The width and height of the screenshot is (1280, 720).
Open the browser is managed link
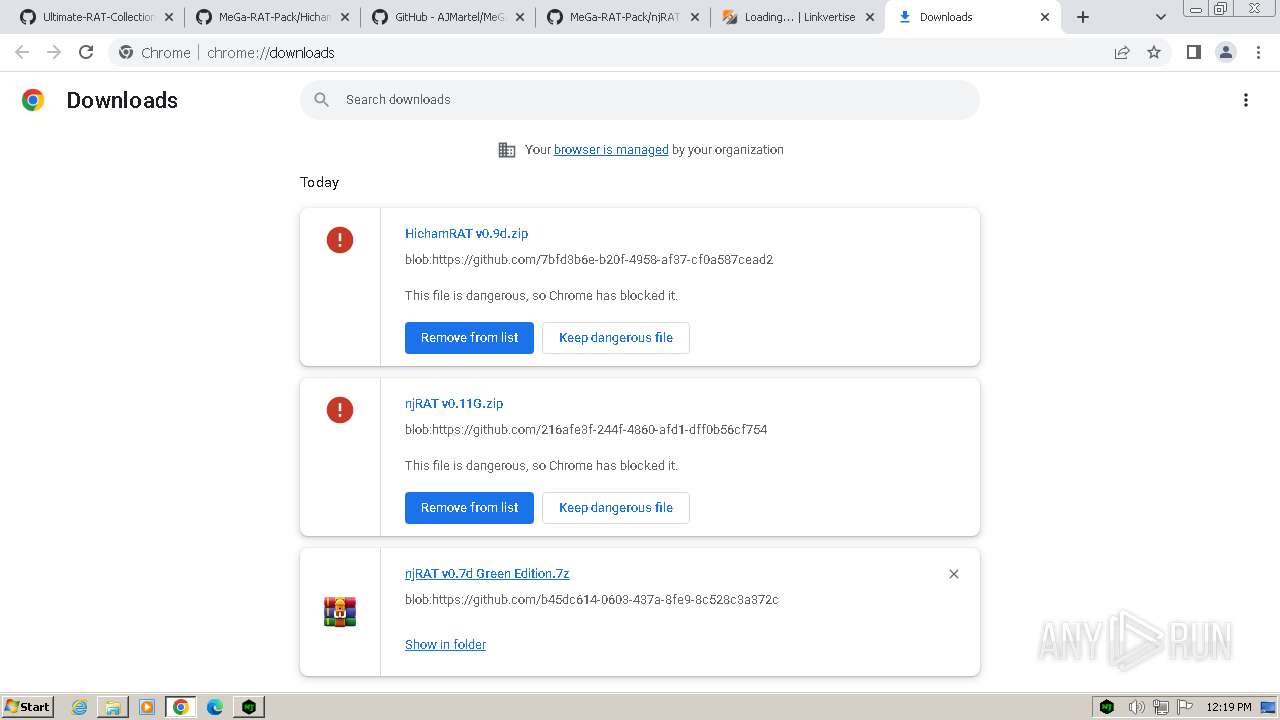pyautogui.click(x=611, y=150)
